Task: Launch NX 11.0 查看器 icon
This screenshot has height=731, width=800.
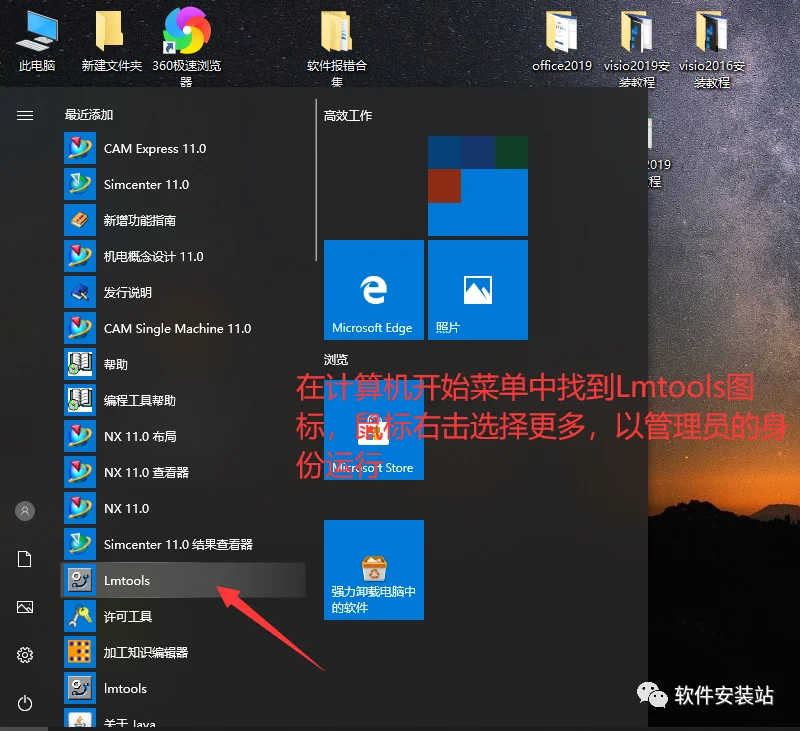Action: [x=80, y=472]
